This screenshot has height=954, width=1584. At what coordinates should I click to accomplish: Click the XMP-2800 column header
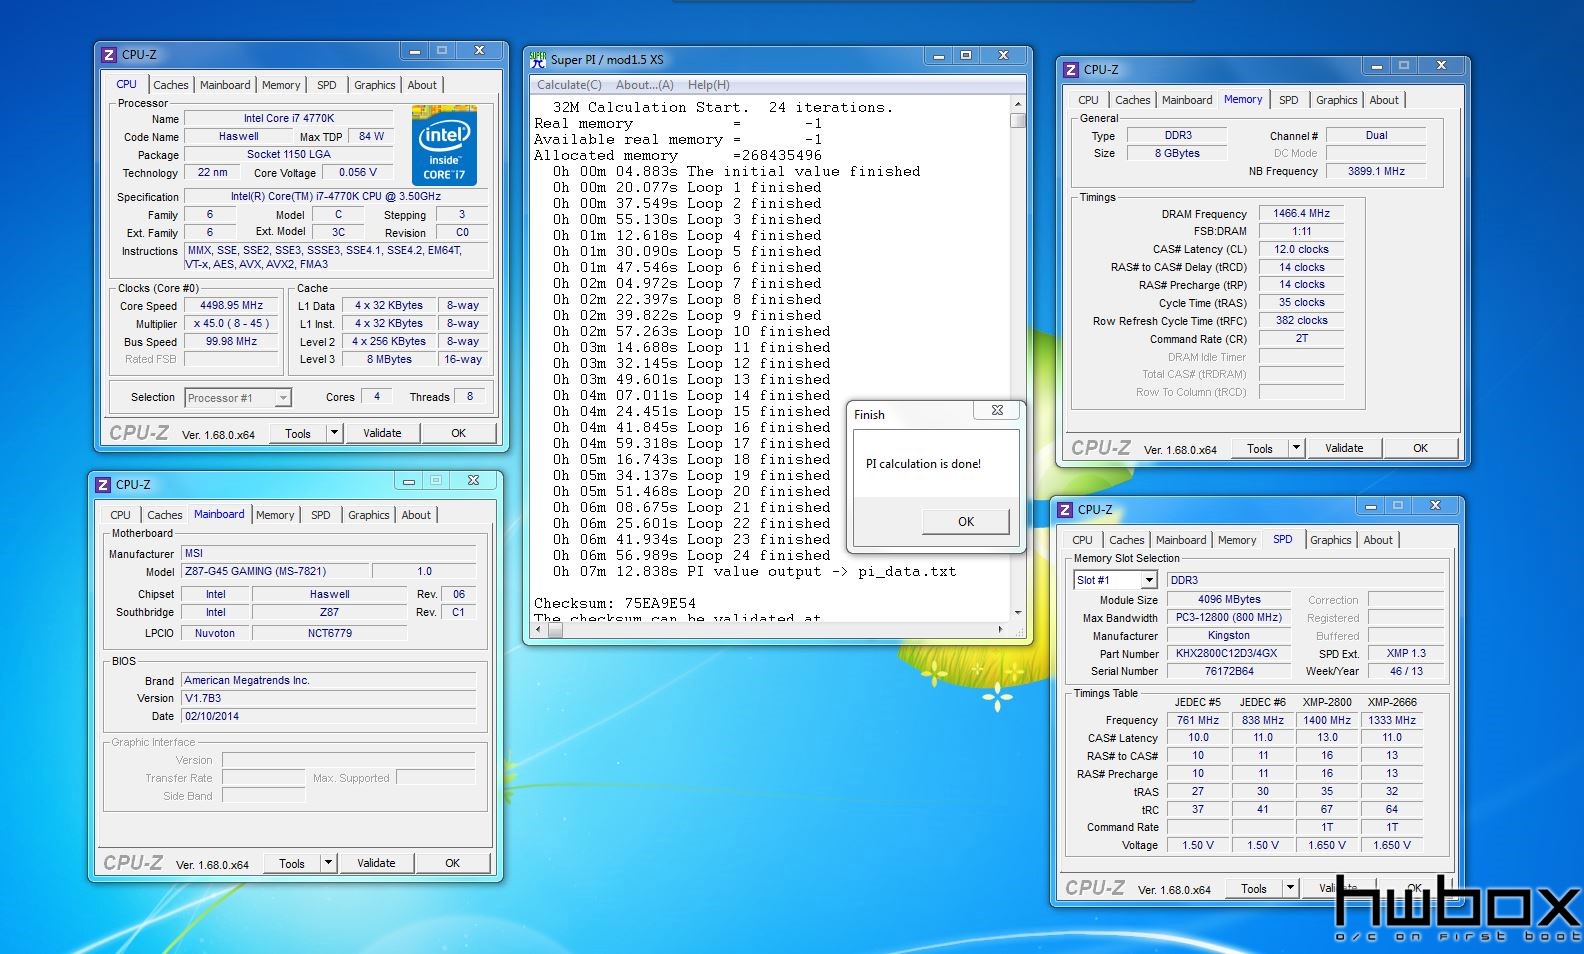pyautogui.click(x=1327, y=702)
